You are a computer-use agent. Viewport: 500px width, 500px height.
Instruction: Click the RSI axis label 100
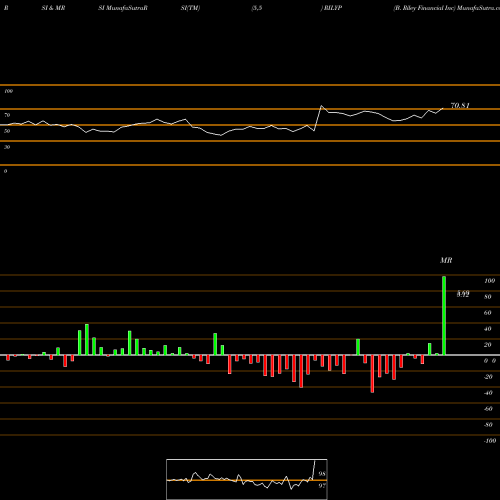(8, 91)
